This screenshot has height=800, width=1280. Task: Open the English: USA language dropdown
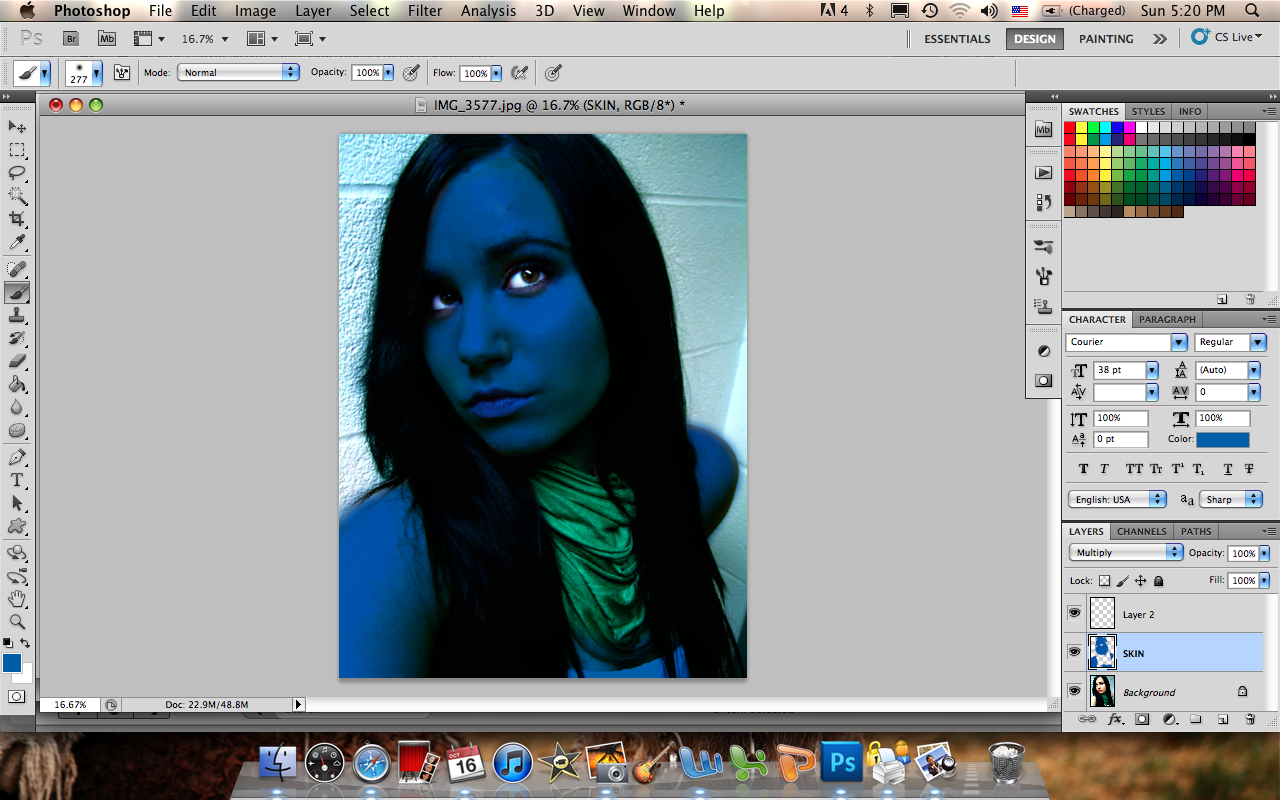pos(1117,499)
